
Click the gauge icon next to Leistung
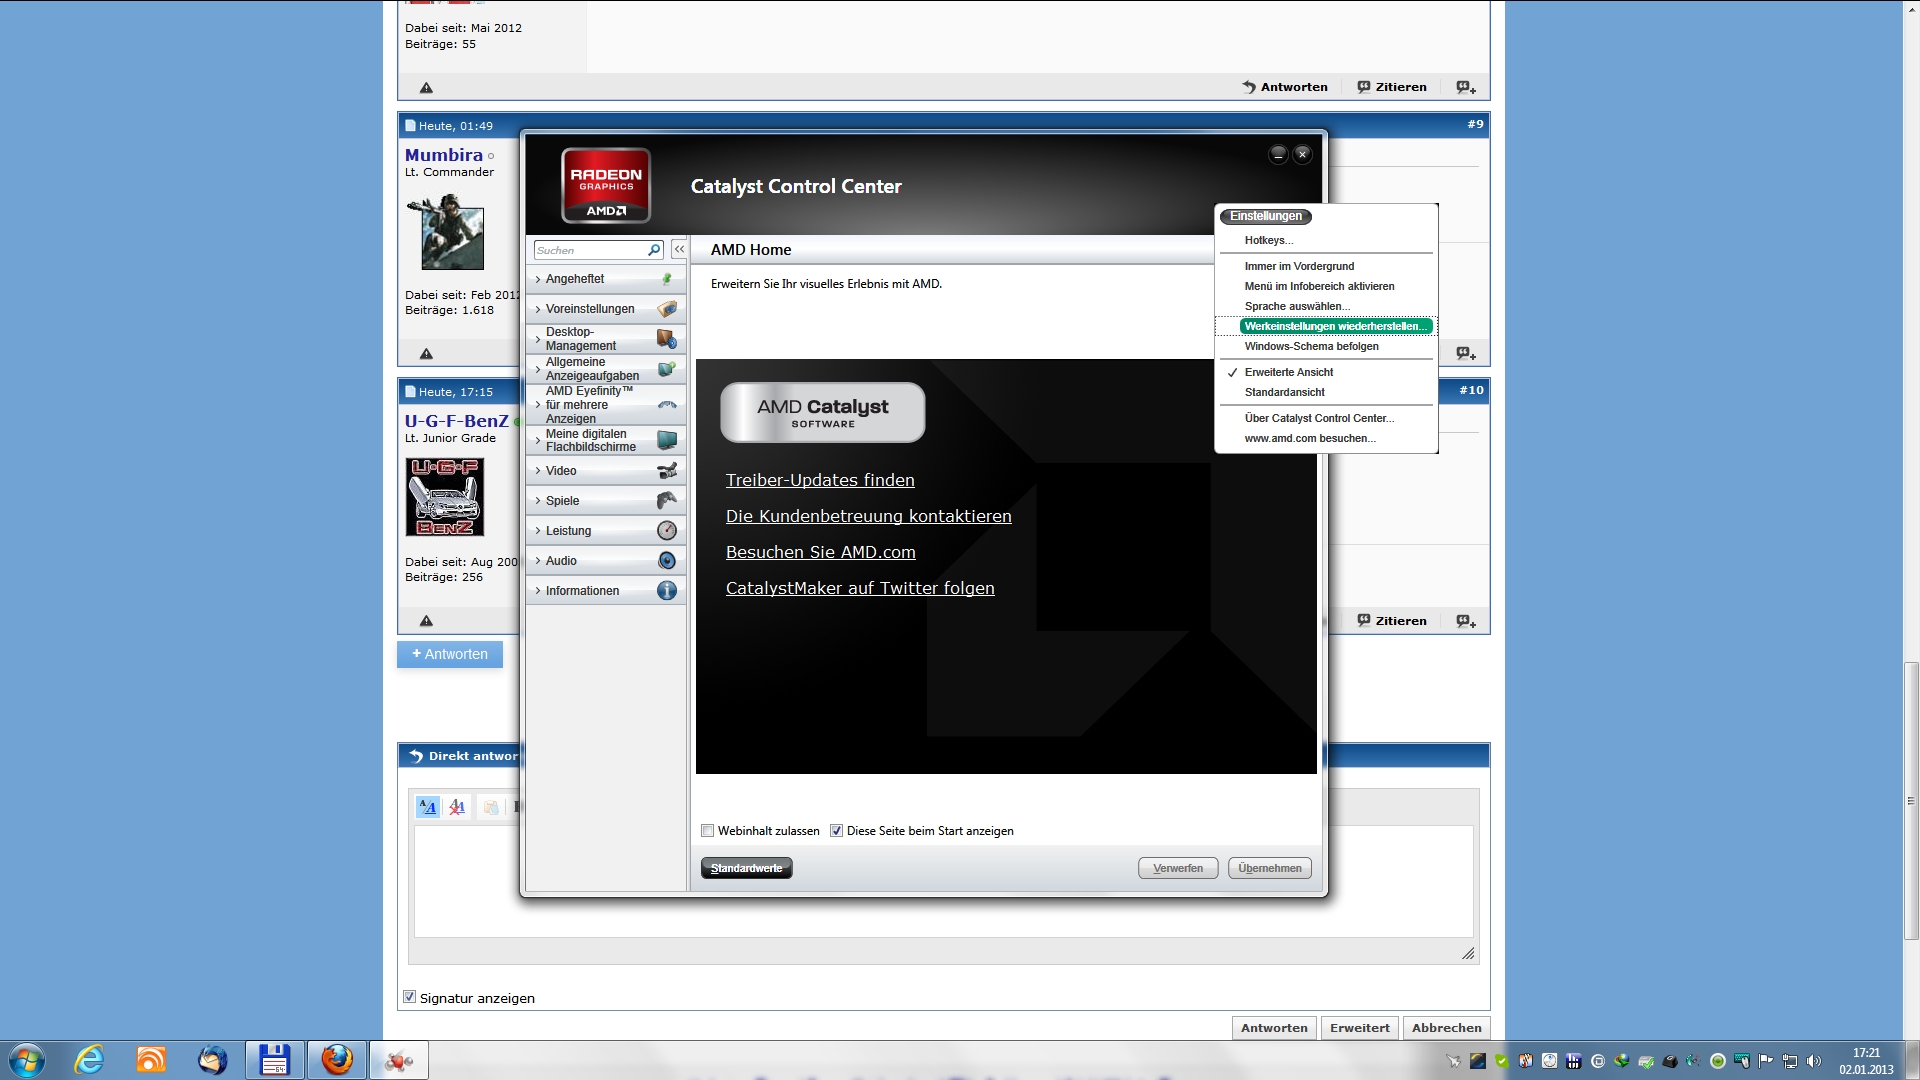point(667,530)
